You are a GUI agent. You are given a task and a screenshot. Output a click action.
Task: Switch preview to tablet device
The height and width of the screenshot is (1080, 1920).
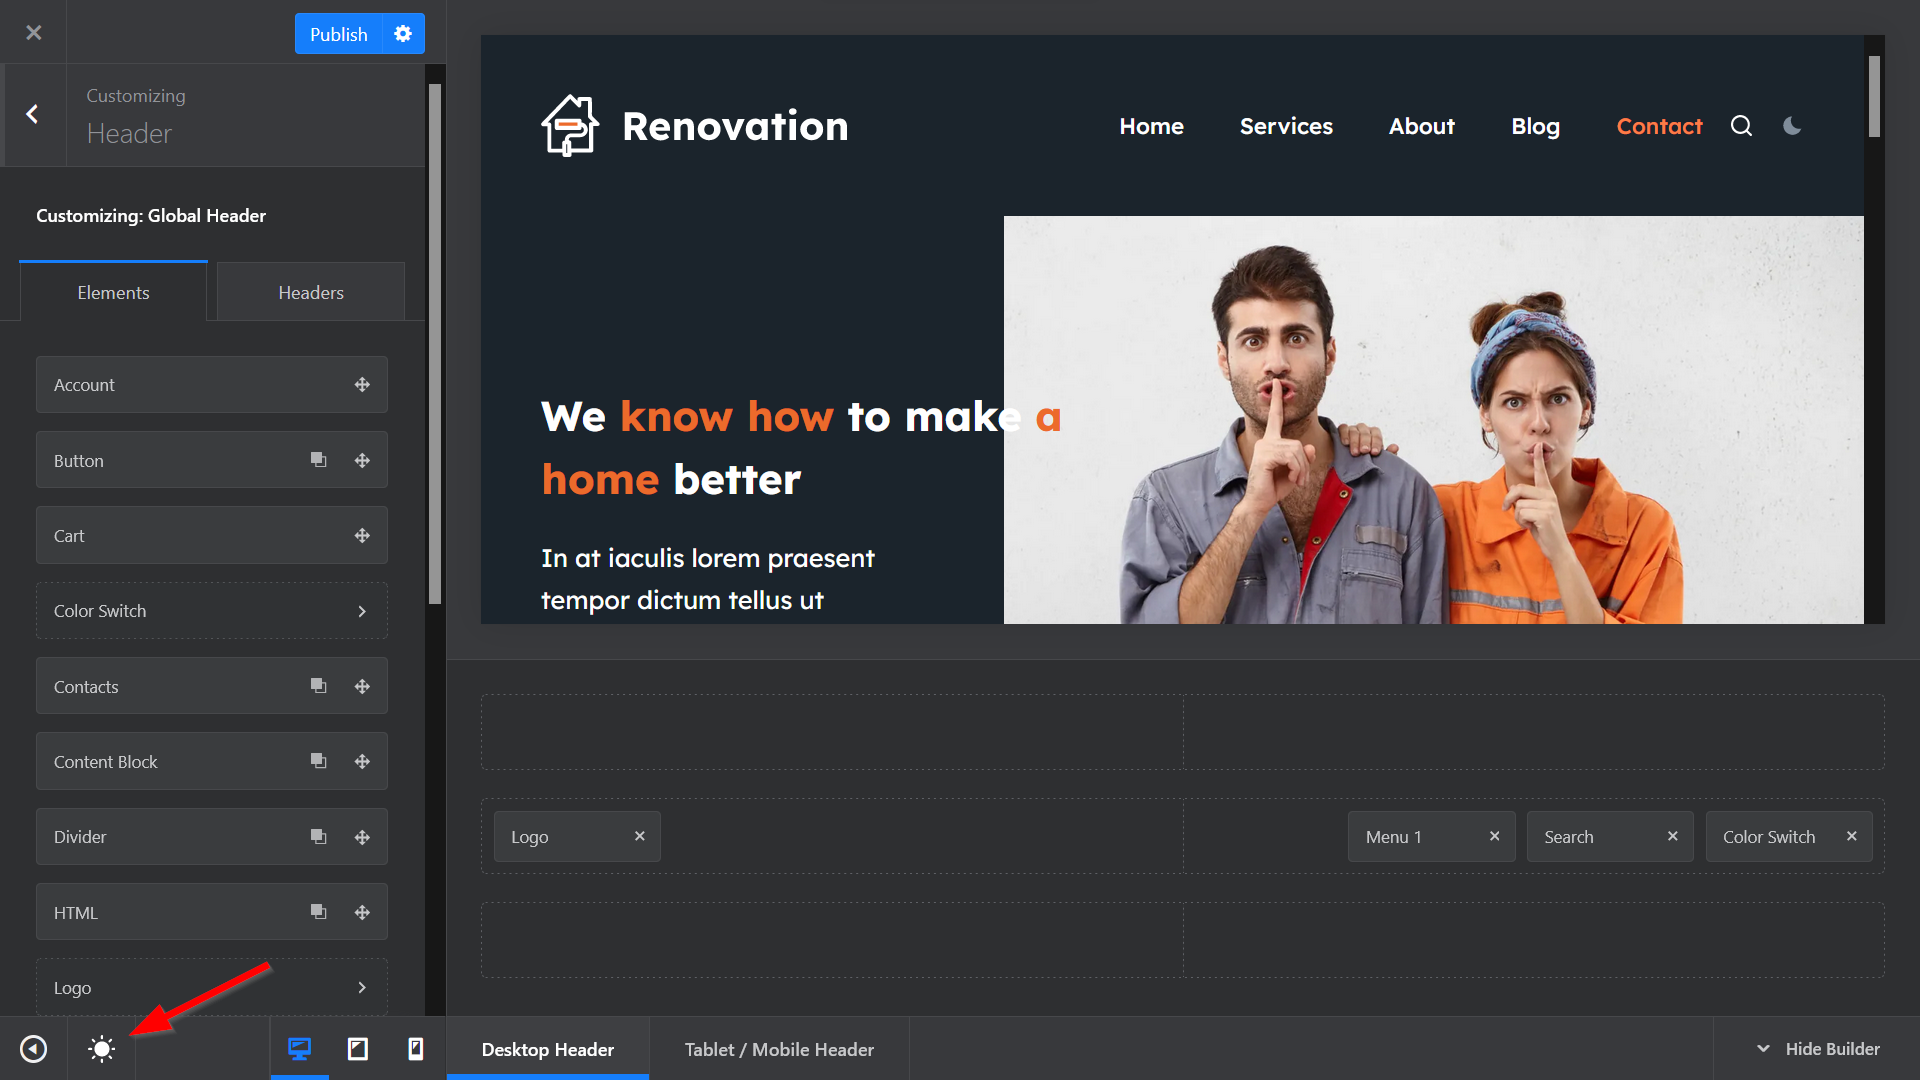click(x=357, y=1049)
